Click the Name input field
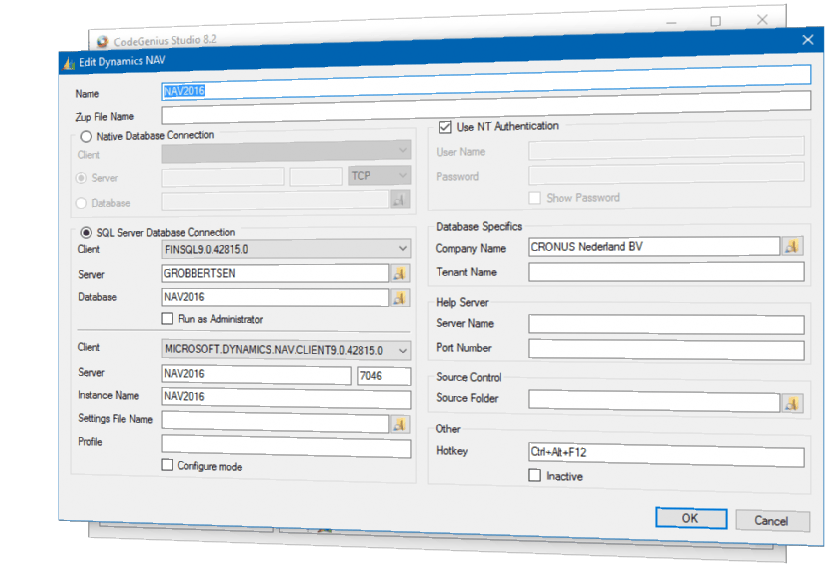Image resolution: width=830 pixels, height=570 pixels. click(x=485, y=82)
